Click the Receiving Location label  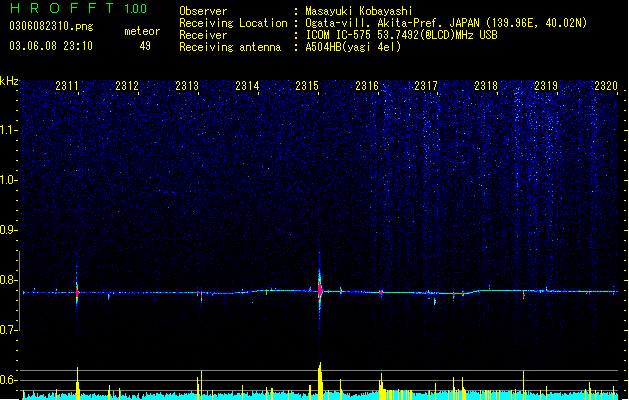(x=233, y=23)
